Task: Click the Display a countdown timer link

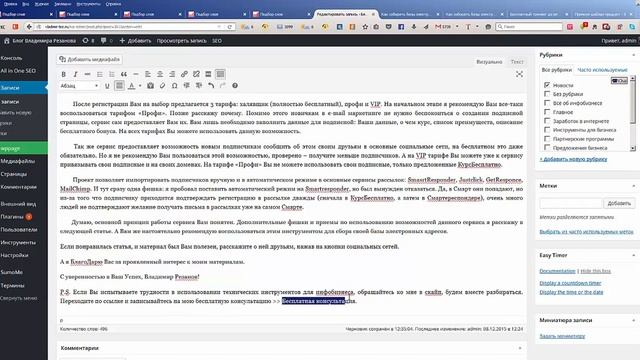Action: coord(570,283)
